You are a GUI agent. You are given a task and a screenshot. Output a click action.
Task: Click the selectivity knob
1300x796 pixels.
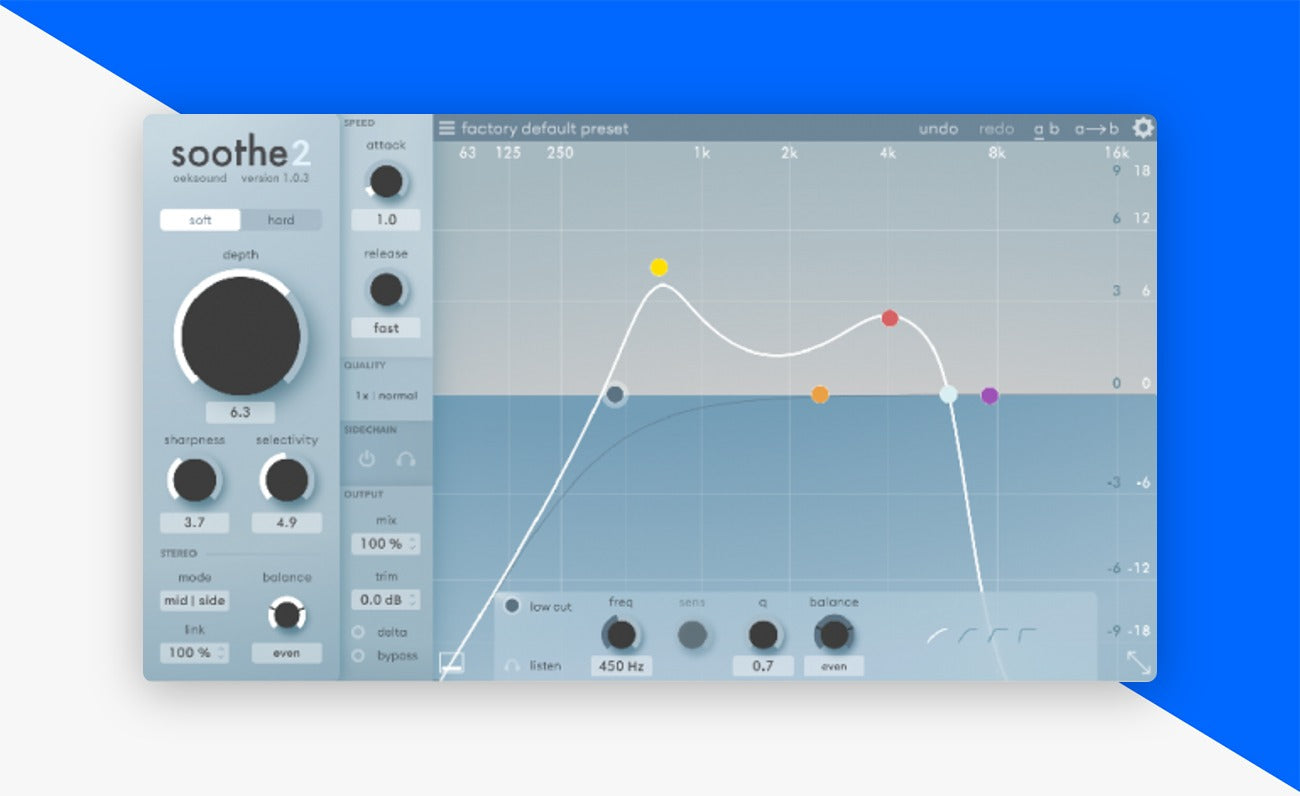pyautogui.click(x=287, y=480)
